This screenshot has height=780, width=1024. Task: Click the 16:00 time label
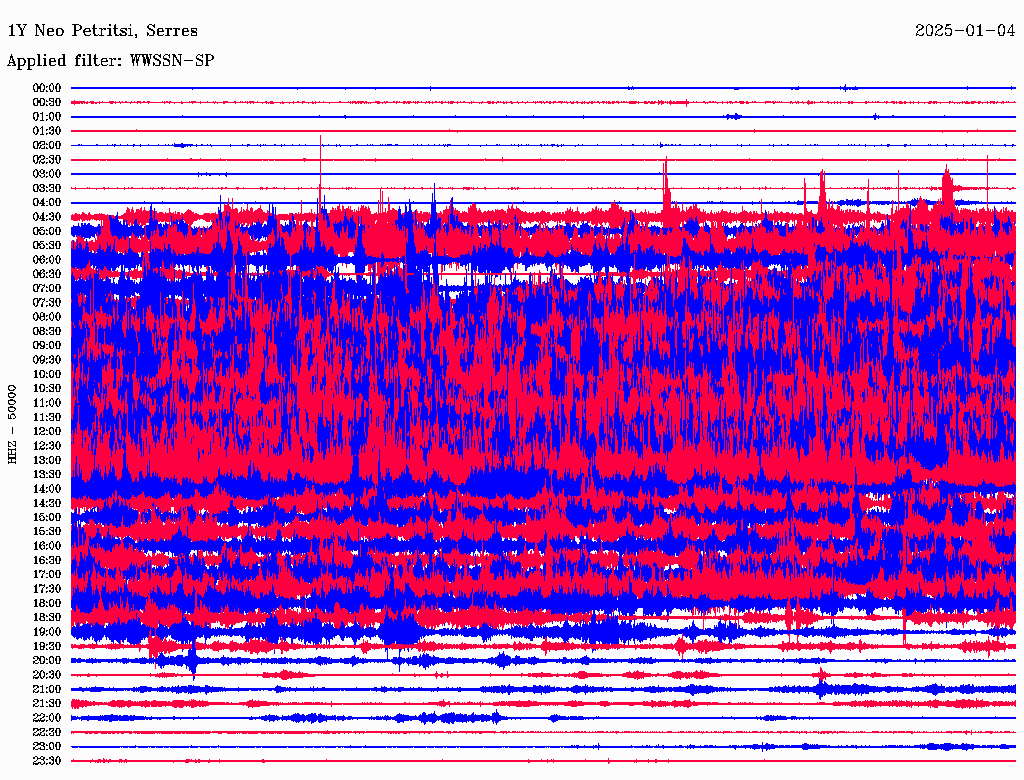click(47, 546)
